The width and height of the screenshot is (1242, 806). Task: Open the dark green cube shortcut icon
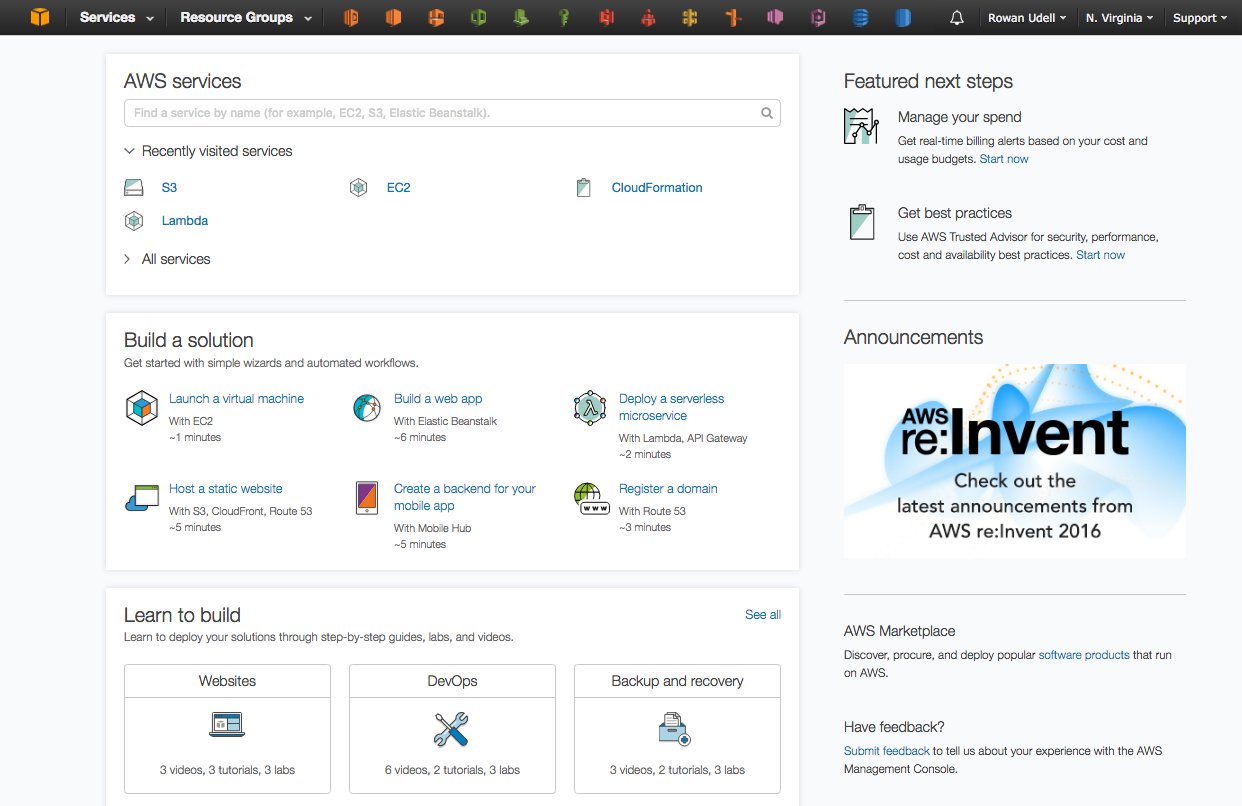[478, 17]
